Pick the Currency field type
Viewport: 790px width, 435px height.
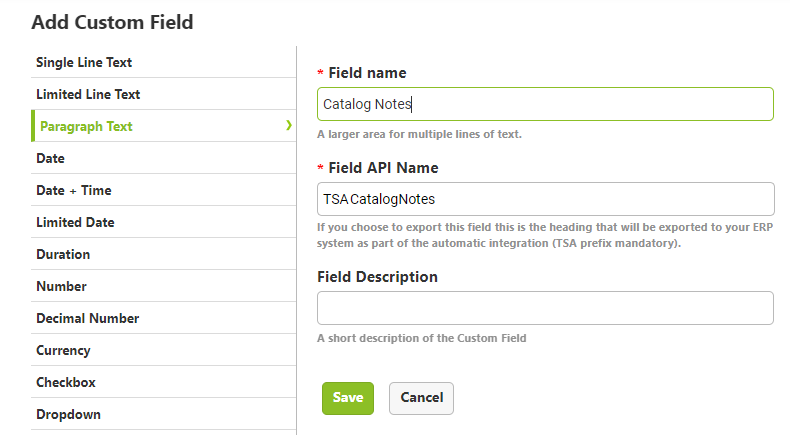163,350
